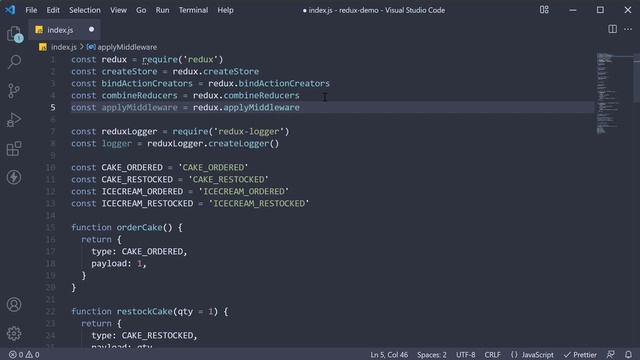This screenshot has height=360, width=640.
Task: Click the restockCake function name
Action: (145, 311)
